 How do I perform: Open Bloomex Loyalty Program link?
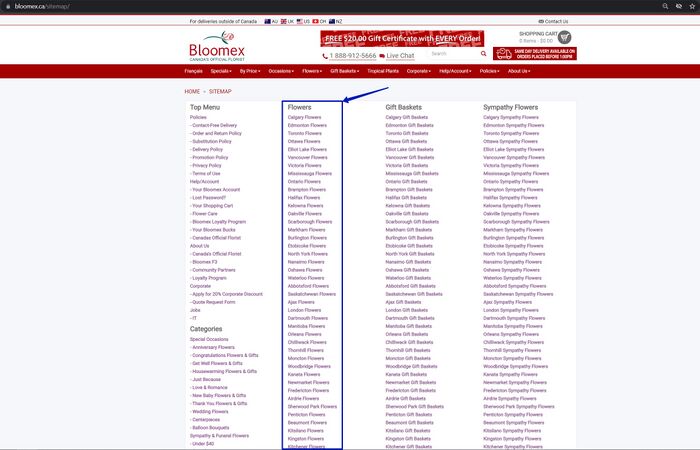(x=218, y=222)
